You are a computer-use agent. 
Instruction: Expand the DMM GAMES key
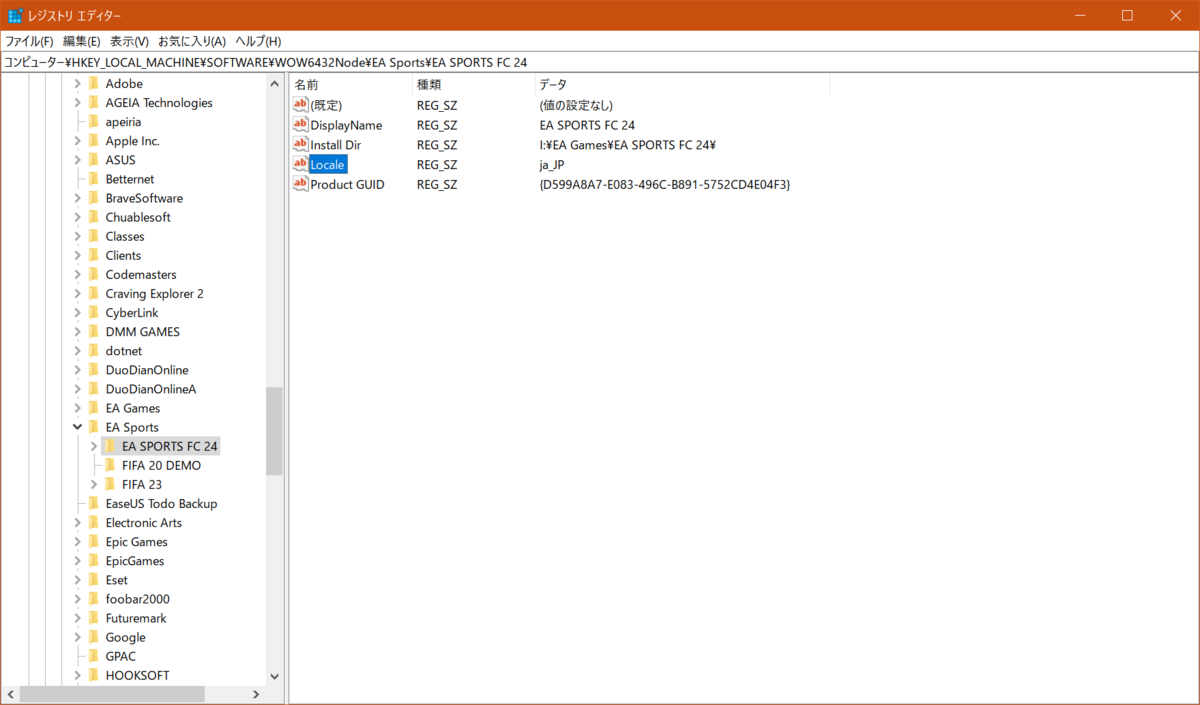(x=77, y=332)
